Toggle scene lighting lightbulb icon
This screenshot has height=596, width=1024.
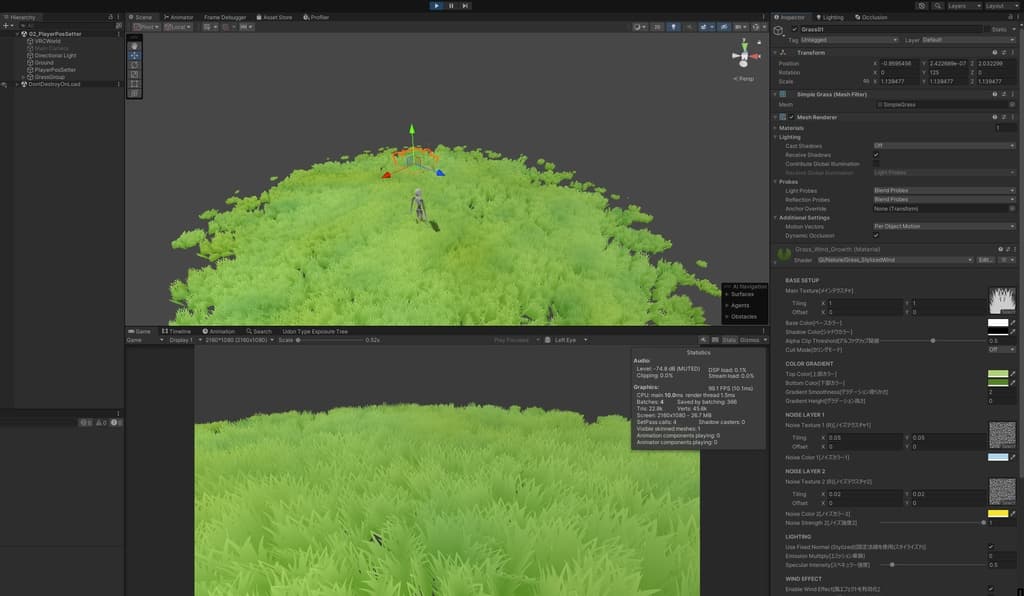point(673,27)
